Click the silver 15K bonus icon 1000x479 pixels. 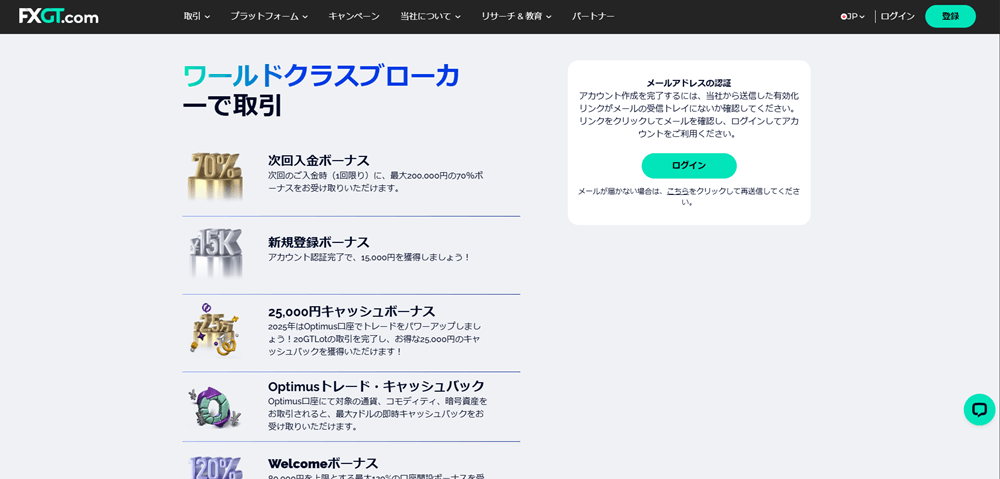click(216, 253)
